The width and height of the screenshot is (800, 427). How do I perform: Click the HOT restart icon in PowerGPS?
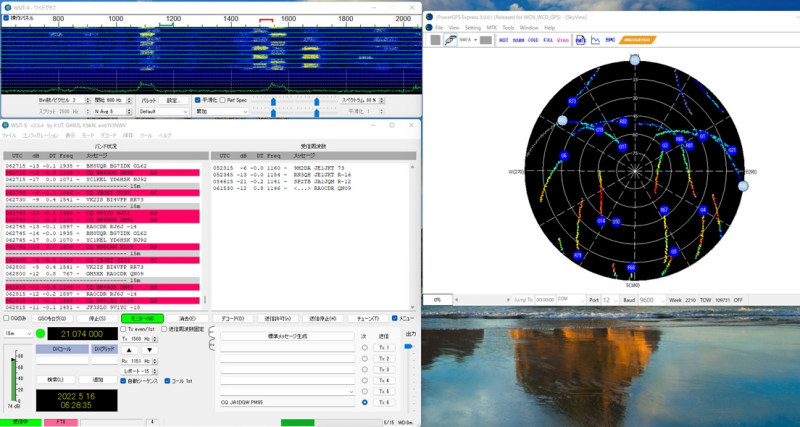(x=504, y=40)
